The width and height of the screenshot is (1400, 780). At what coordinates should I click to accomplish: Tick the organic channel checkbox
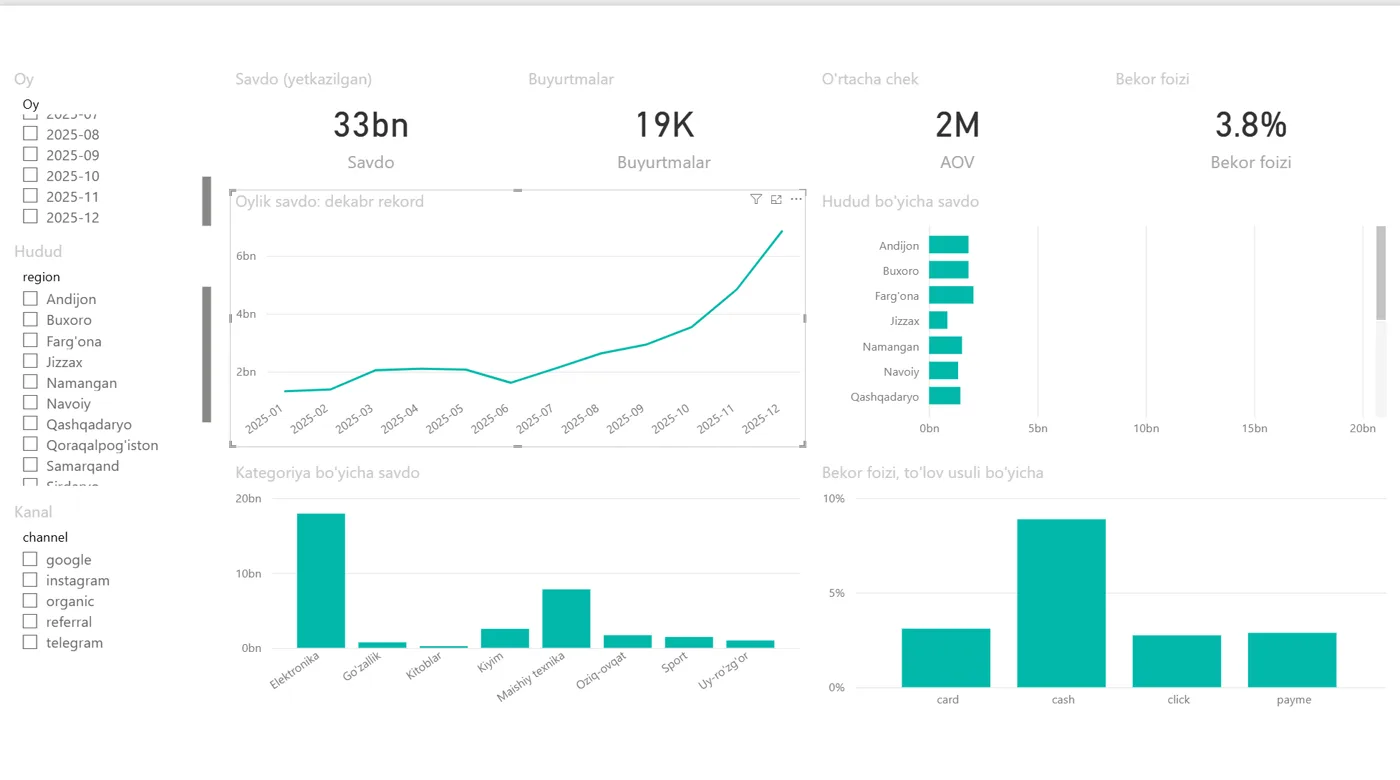[x=30, y=601]
